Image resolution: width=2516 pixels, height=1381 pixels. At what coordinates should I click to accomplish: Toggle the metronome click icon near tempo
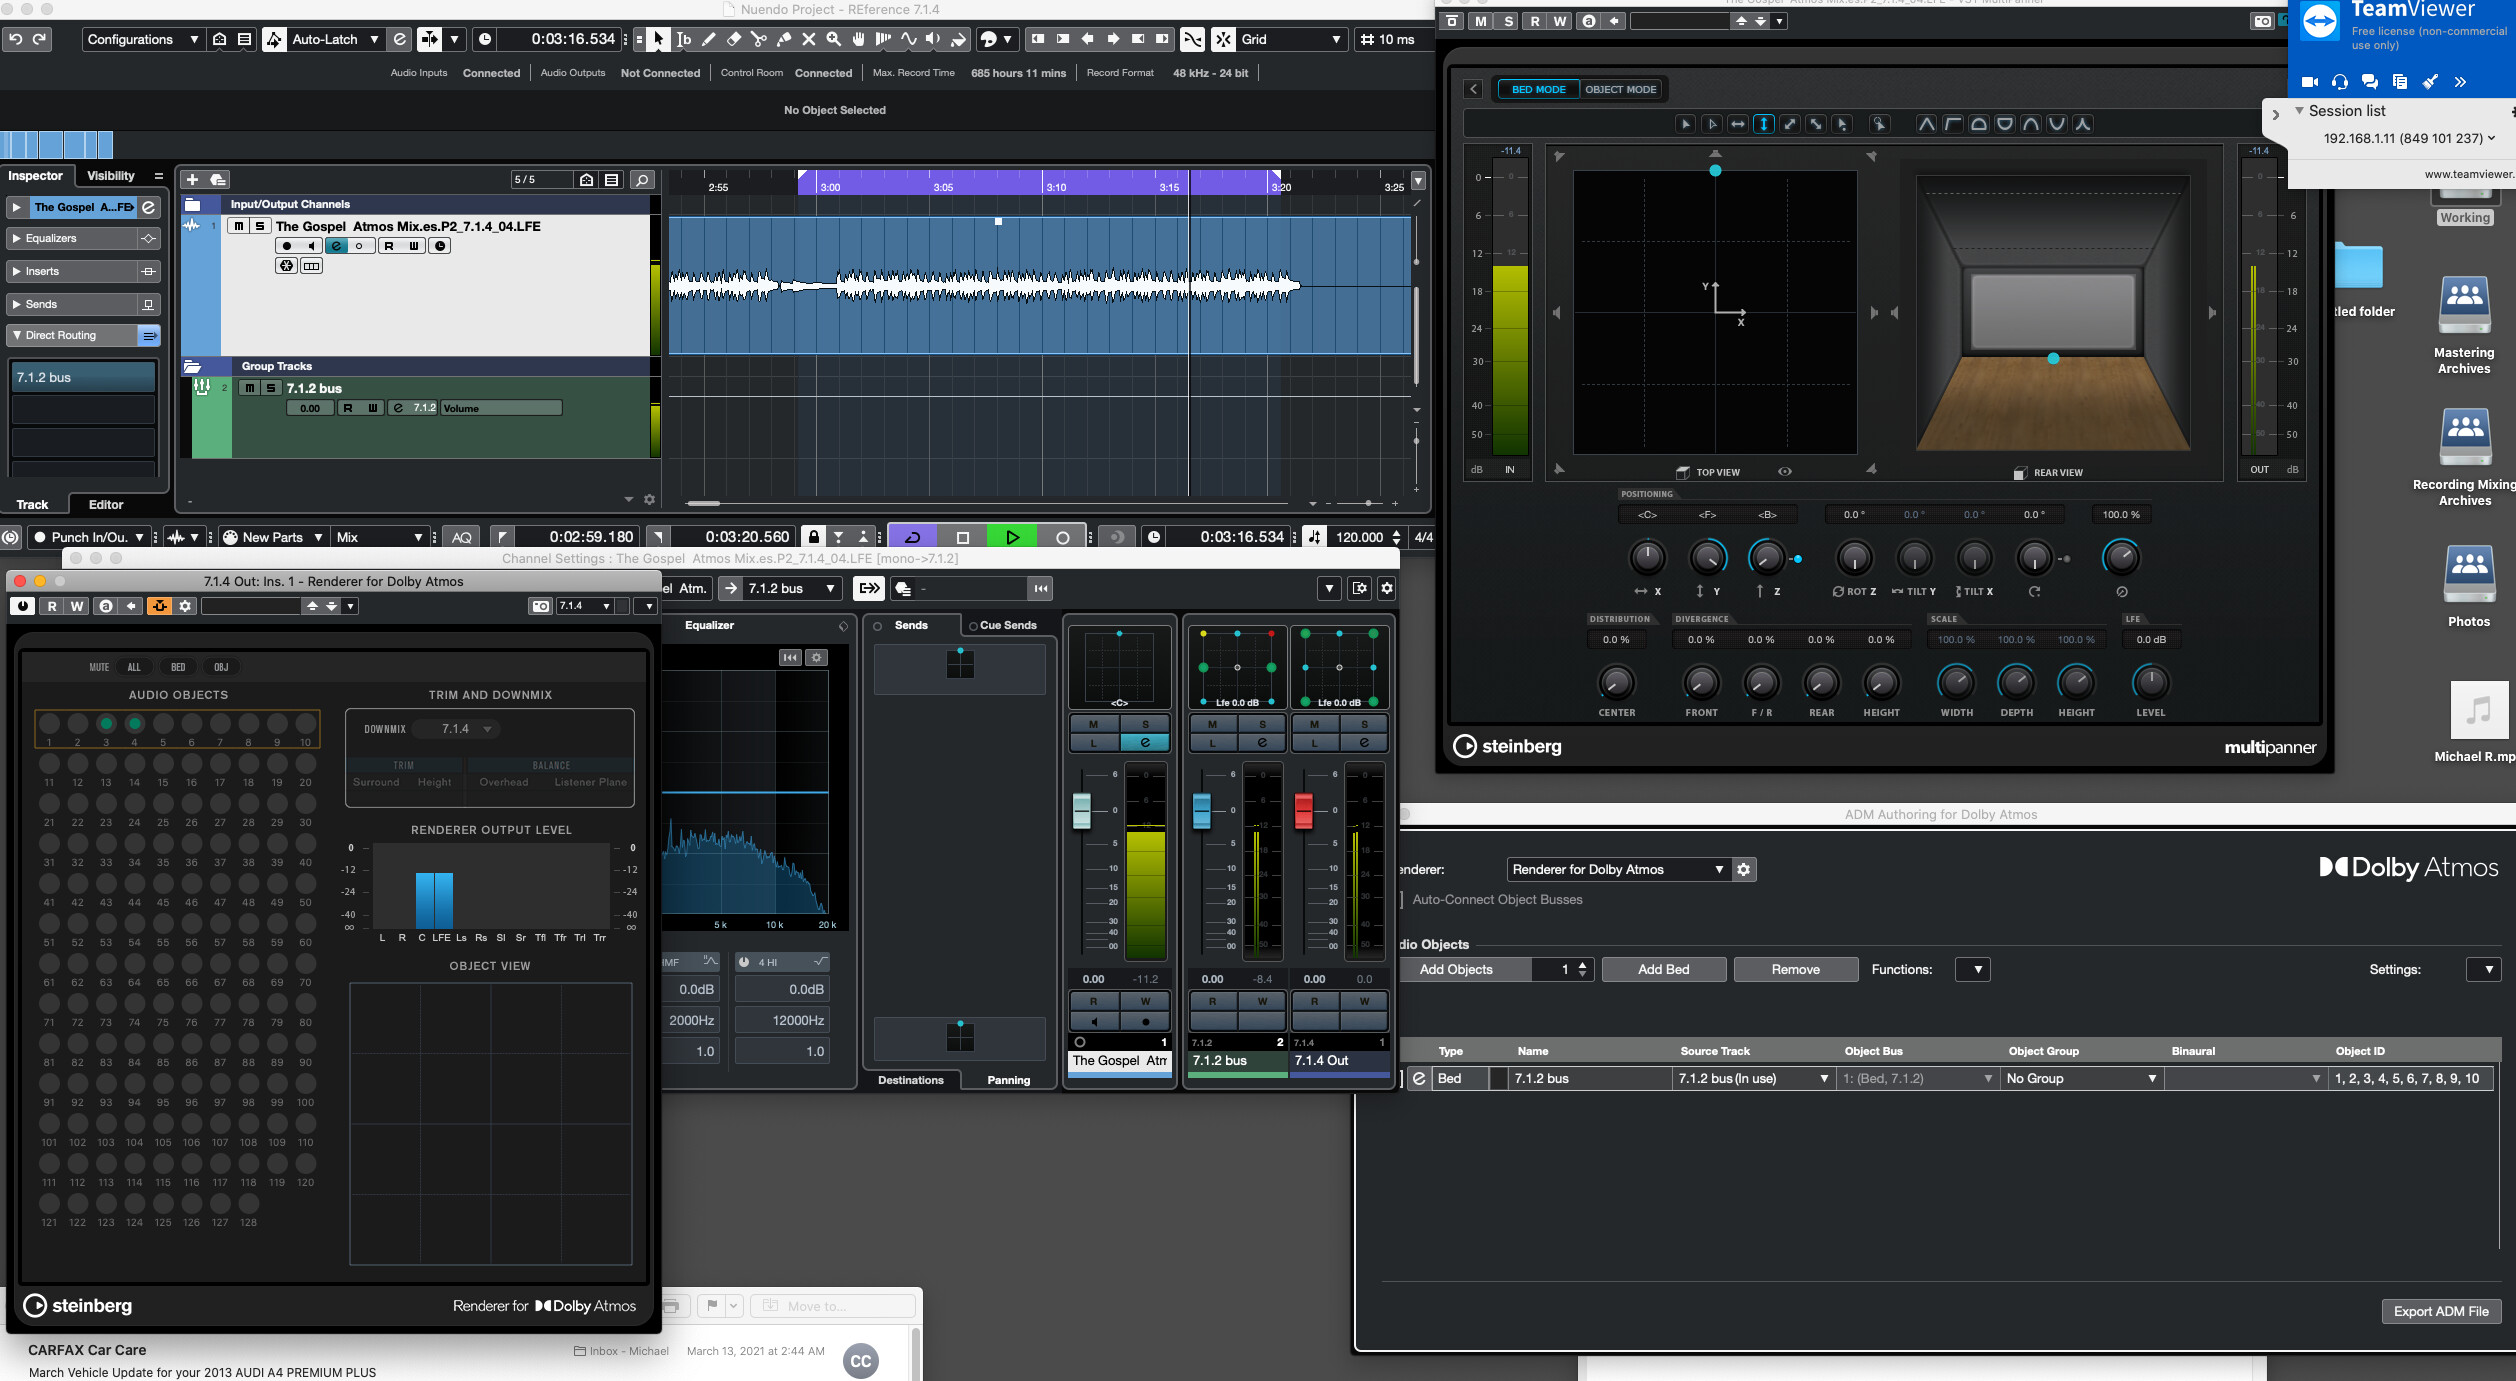tap(1314, 537)
